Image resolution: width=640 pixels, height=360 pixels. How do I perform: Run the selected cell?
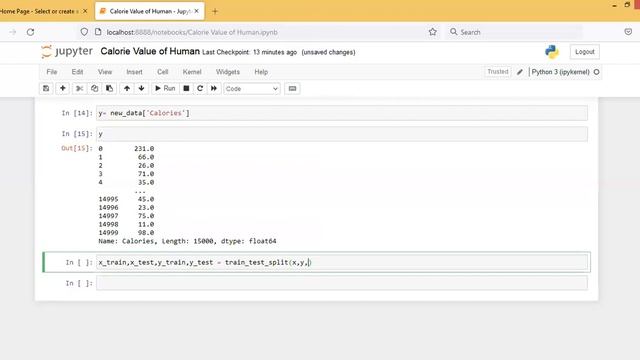pyautogui.click(x=165, y=89)
